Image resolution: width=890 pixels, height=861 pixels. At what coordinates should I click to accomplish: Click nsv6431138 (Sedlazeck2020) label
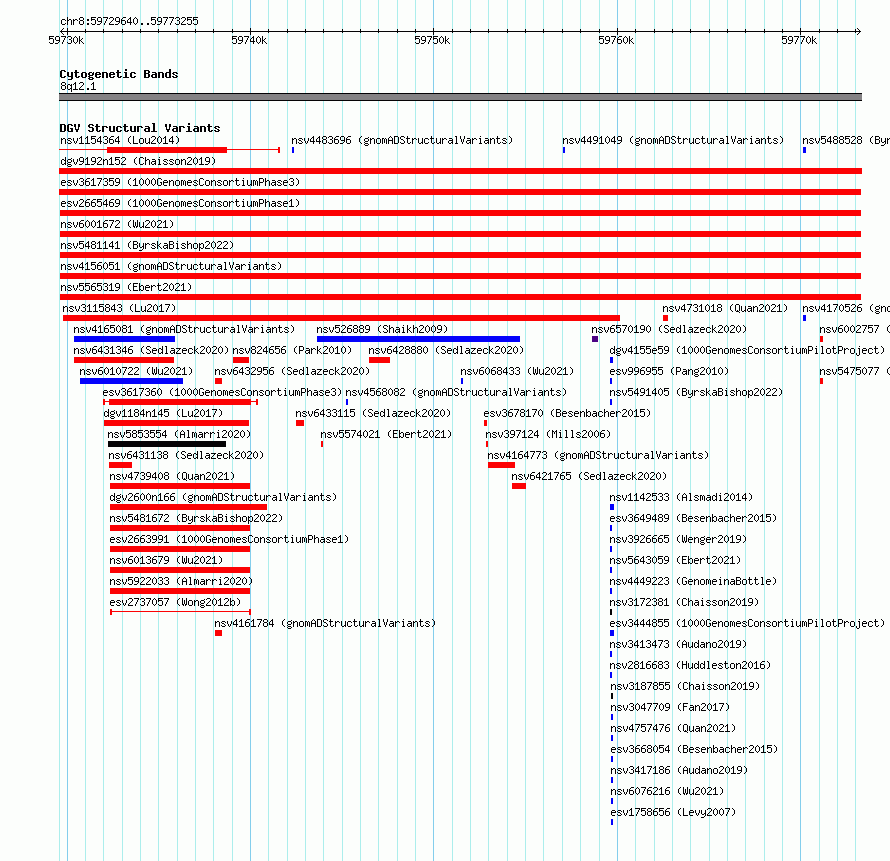pos(186,455)
